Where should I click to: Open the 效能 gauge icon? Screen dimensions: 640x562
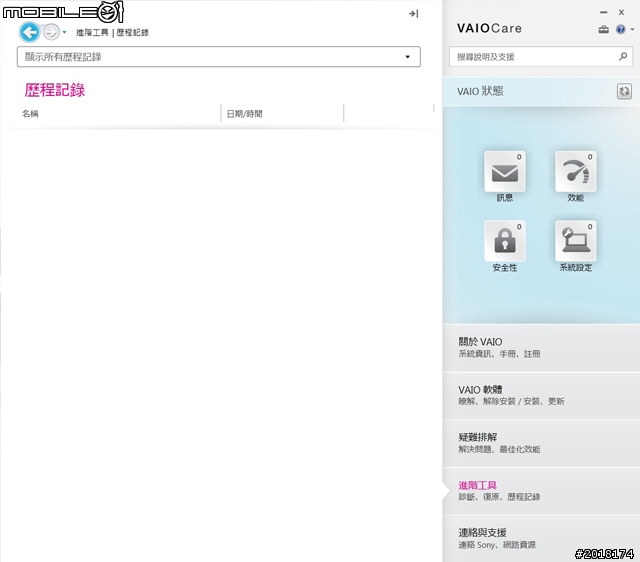point(576,172)
